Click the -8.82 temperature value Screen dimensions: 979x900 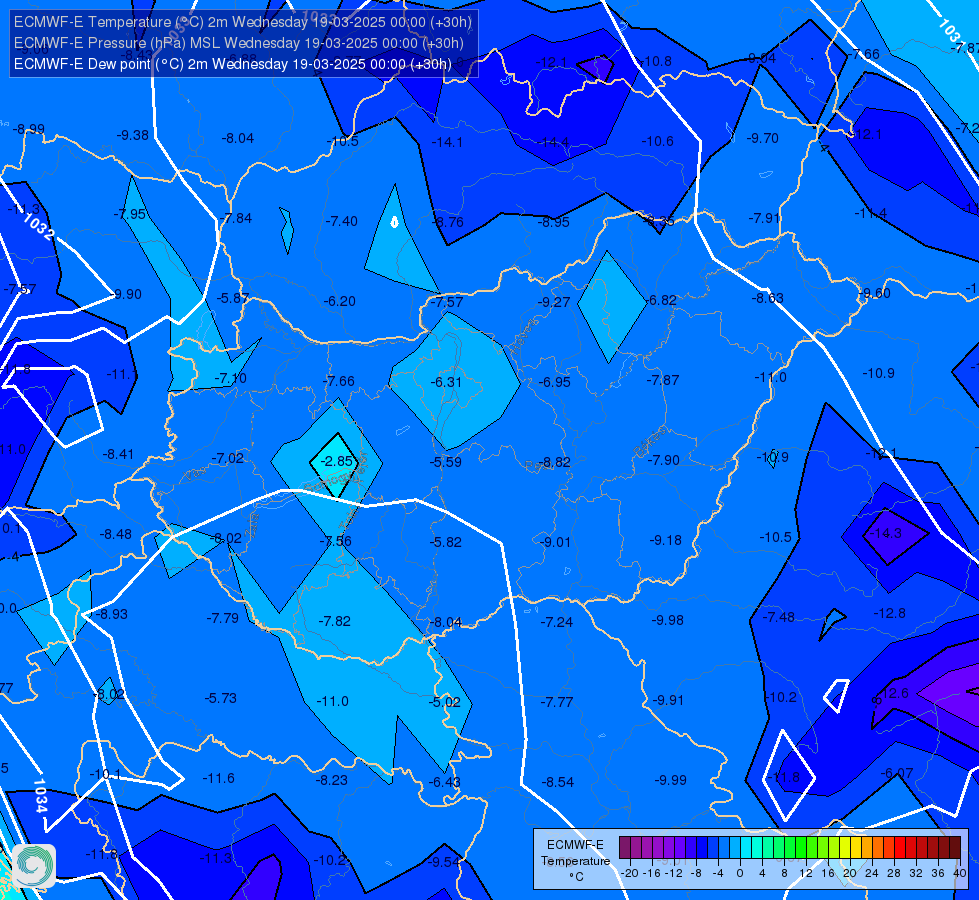[554, 462]
